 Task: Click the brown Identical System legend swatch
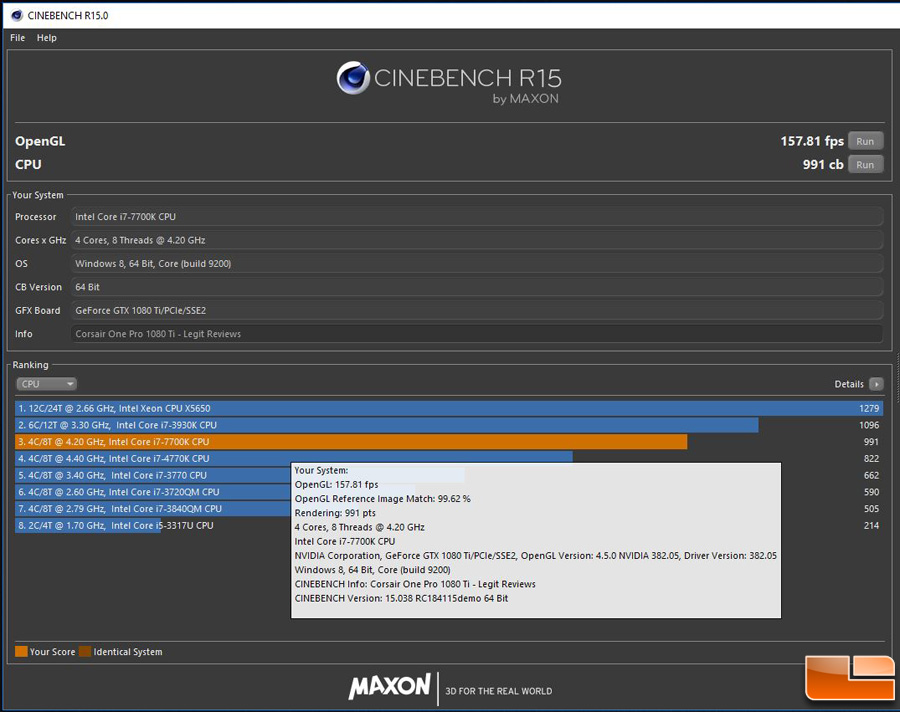tap(85, 652)
